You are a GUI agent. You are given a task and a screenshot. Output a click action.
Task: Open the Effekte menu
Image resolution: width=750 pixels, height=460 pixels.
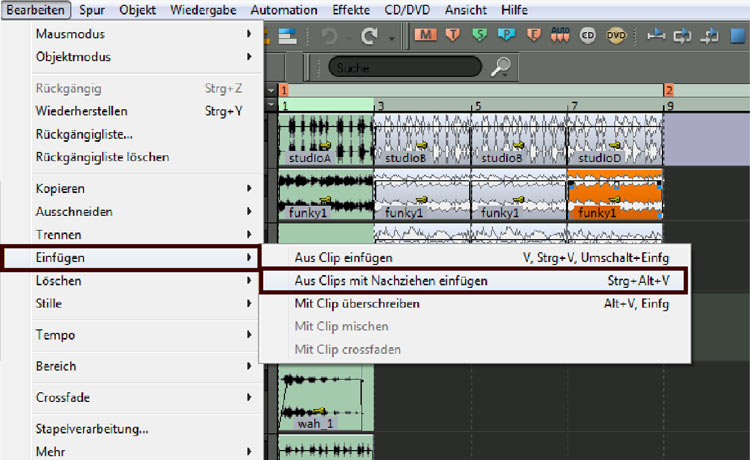(351, 10)
